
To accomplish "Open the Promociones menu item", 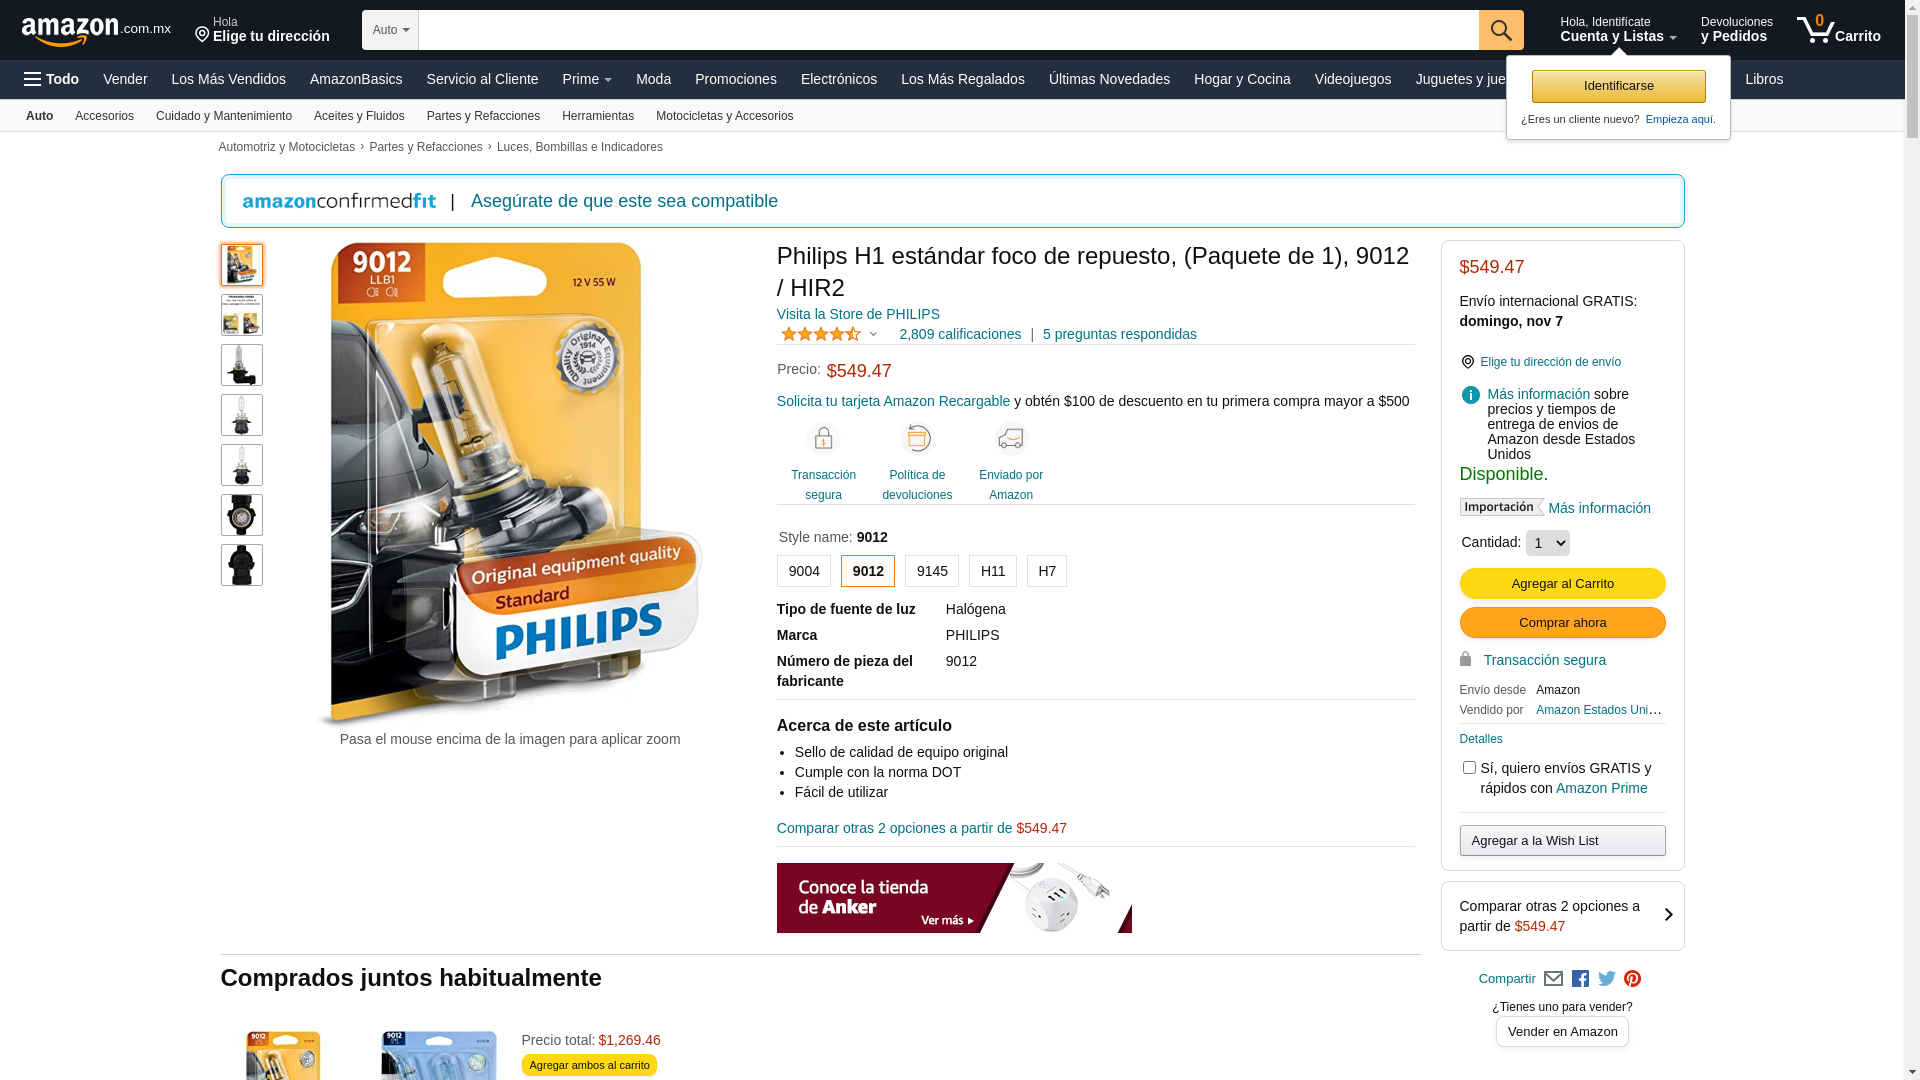I will click(x=736, y=79).
